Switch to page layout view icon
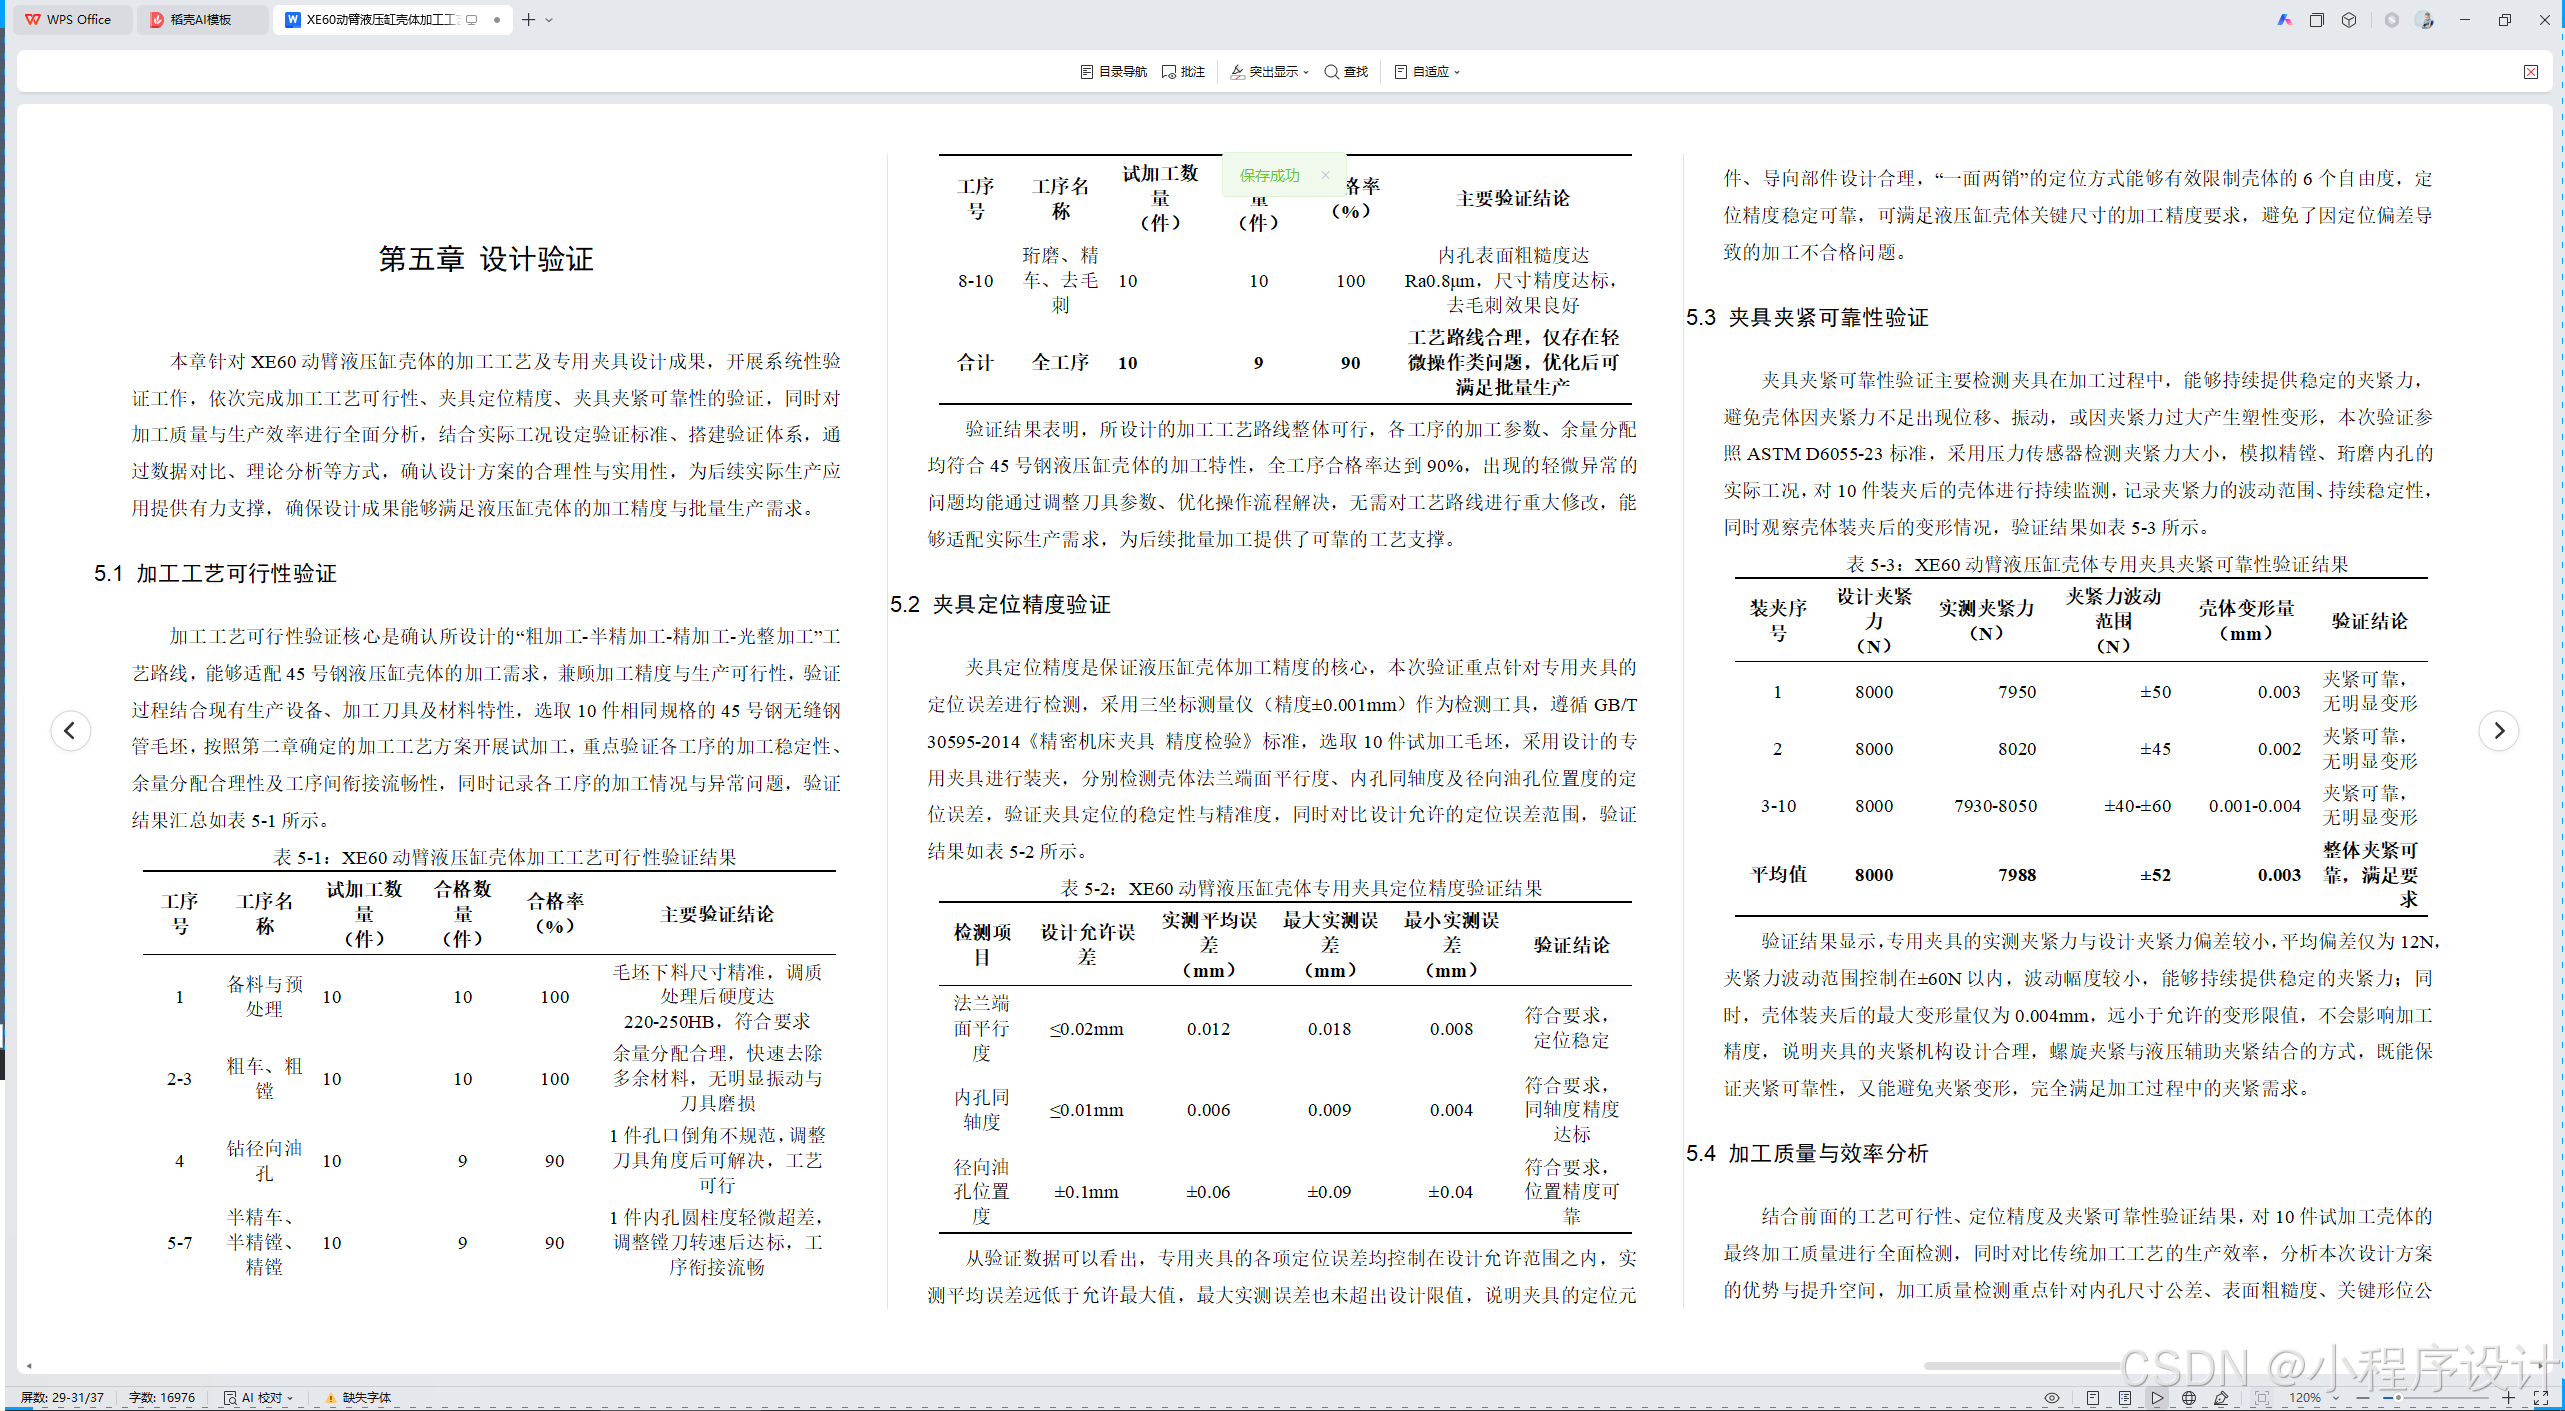The width and height of the screenshot is (2565, 1411). (2093, 1398)
